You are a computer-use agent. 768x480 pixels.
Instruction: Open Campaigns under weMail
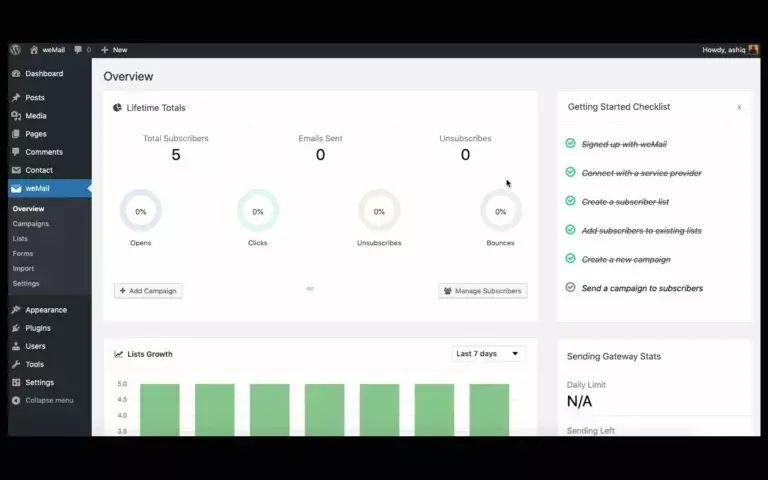click(31, 223)
